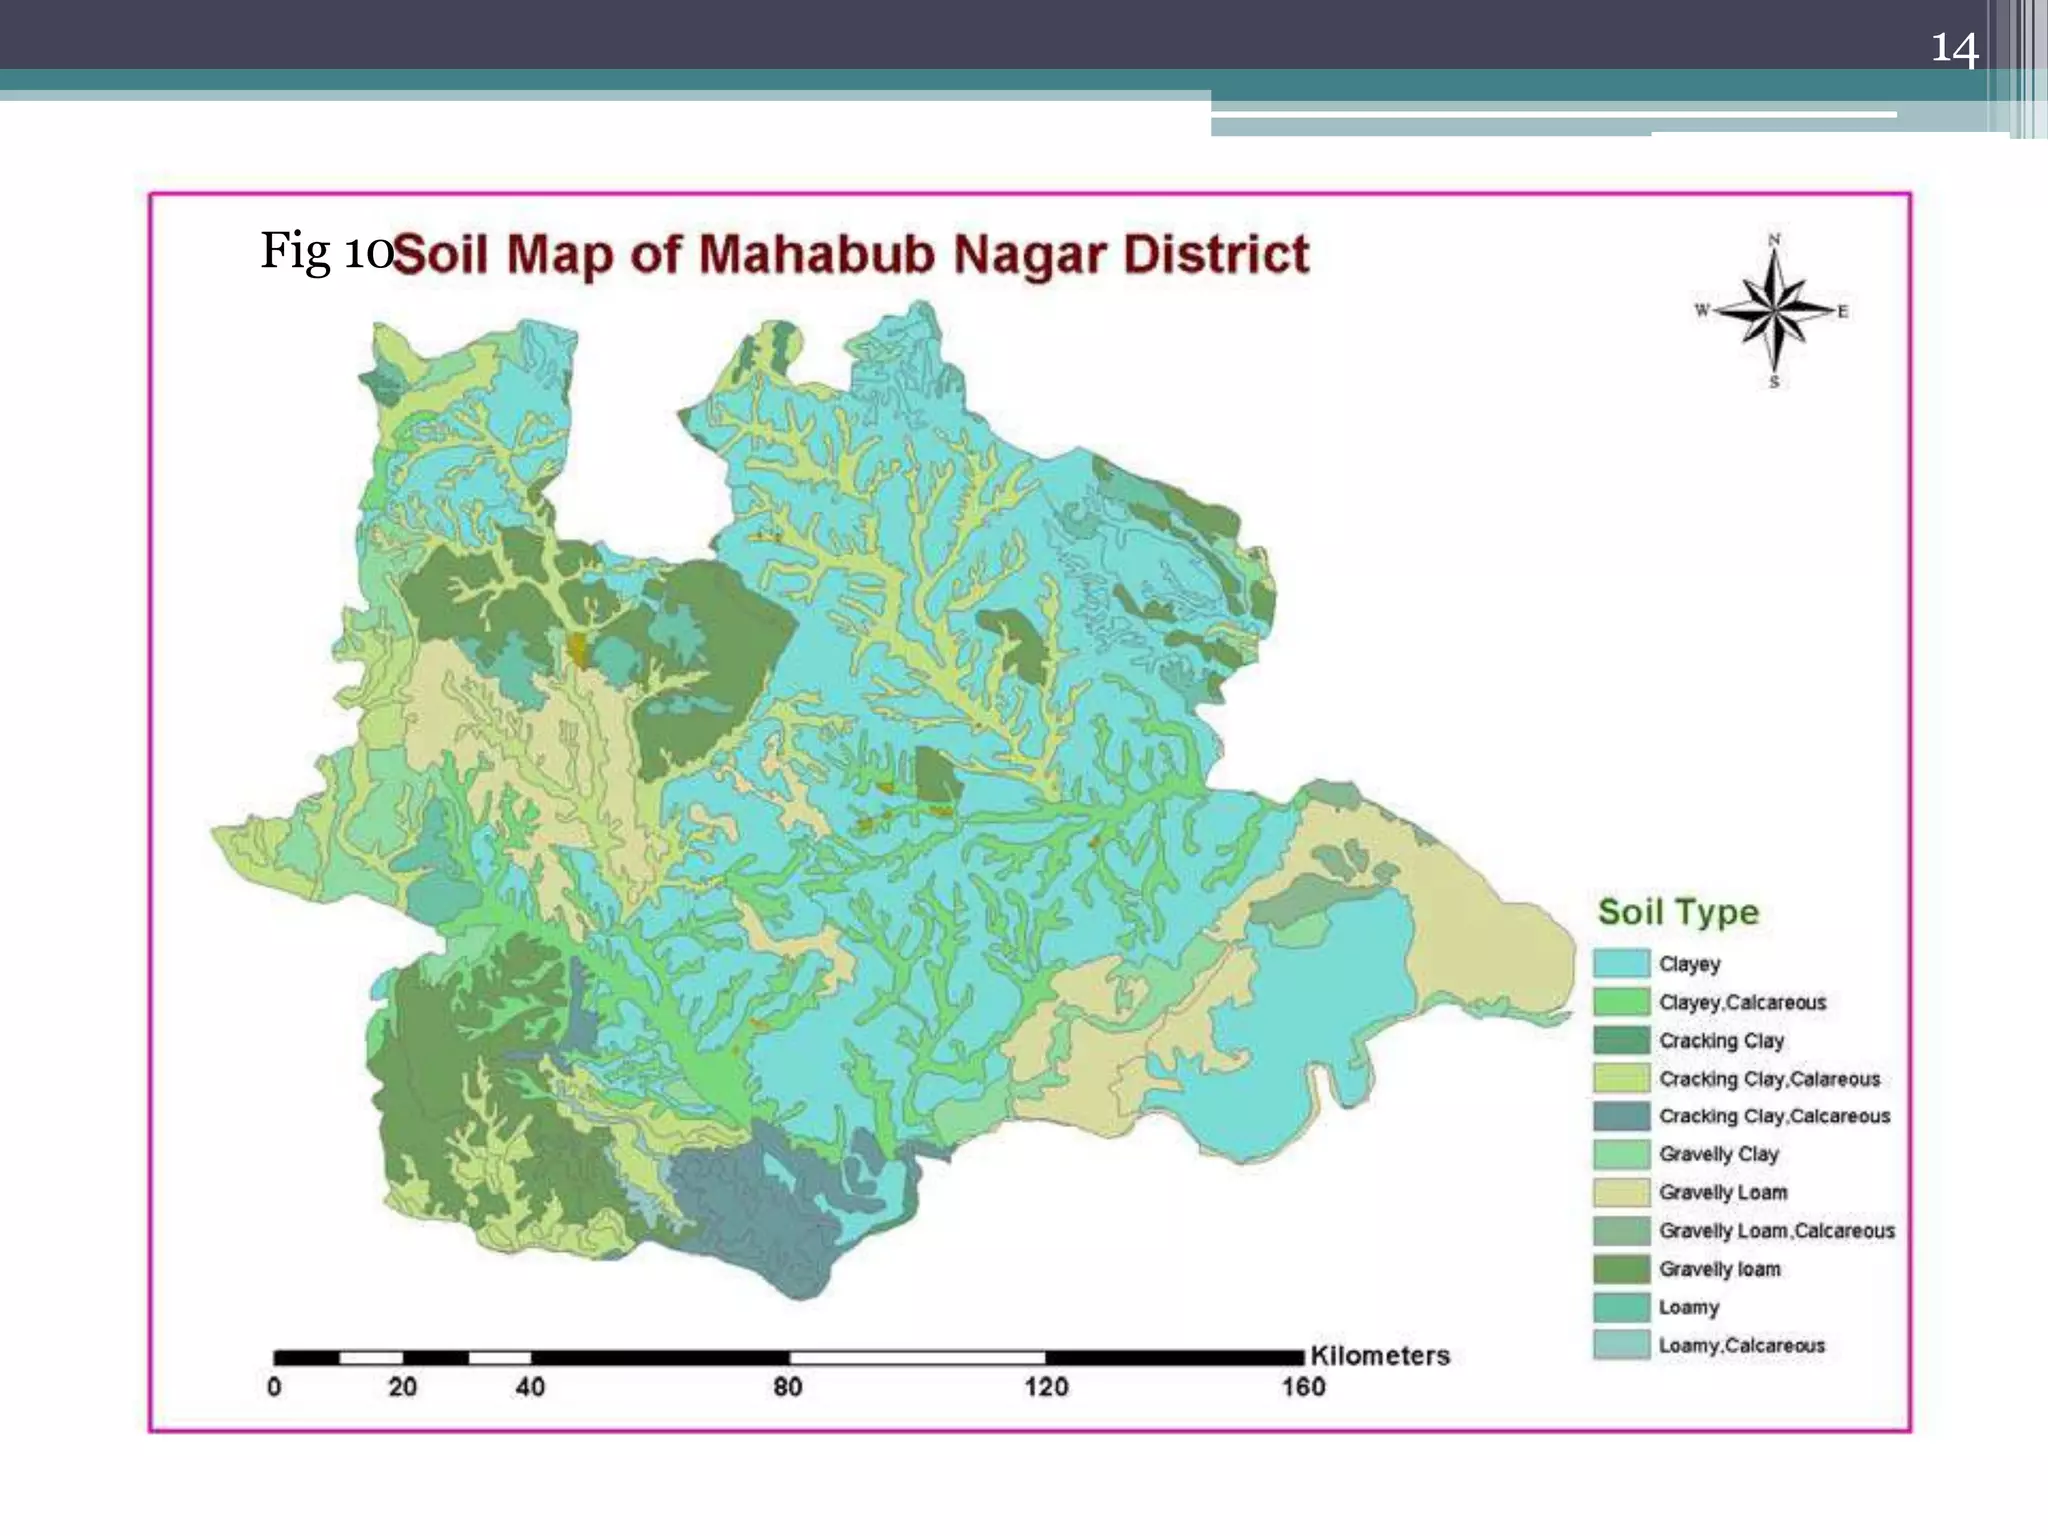2048x1536 pixels.
Task: Click the Gravelly Loam legend swatch
Action: pos(1621,1192)
